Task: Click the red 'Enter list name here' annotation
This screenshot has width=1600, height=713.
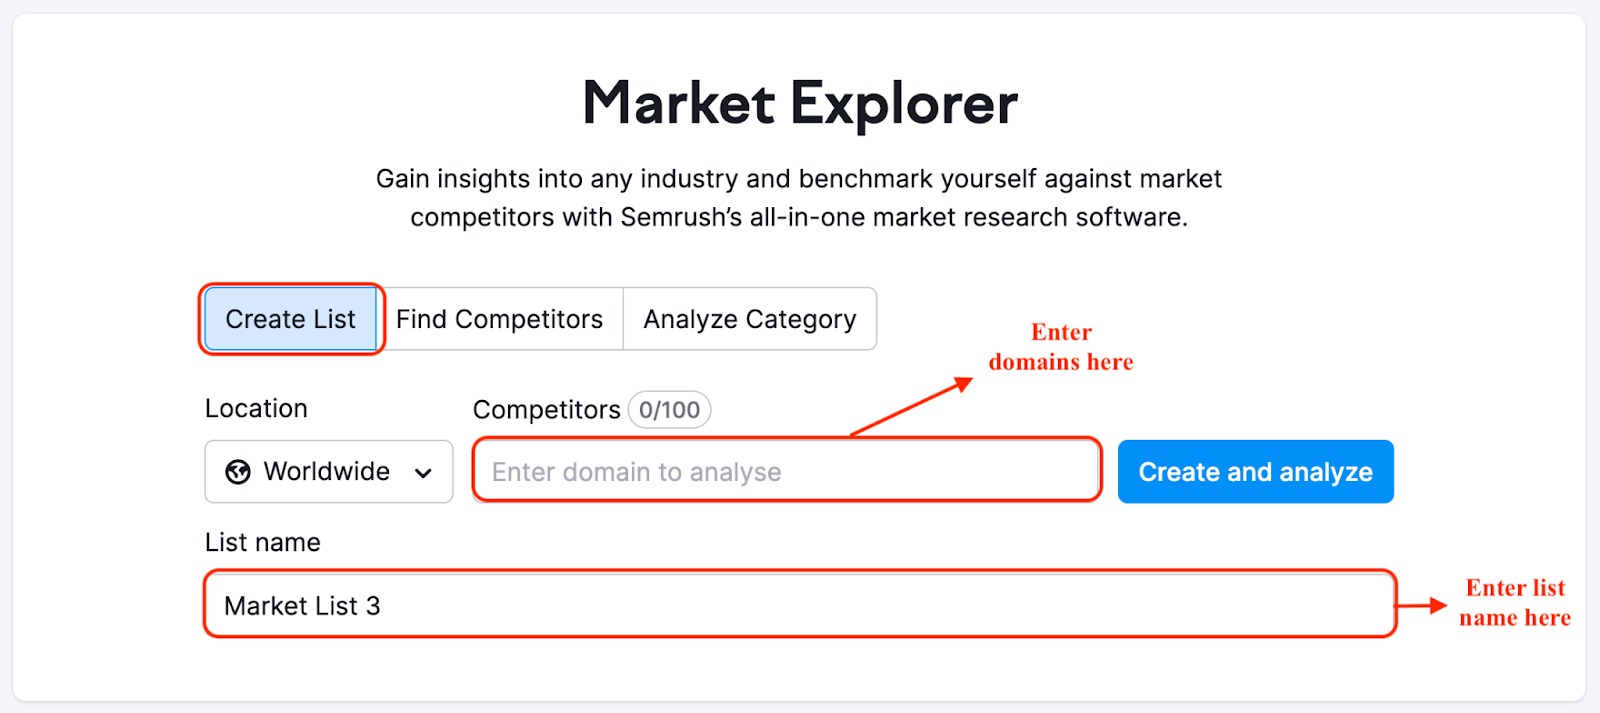Action: coord(1515,602)
